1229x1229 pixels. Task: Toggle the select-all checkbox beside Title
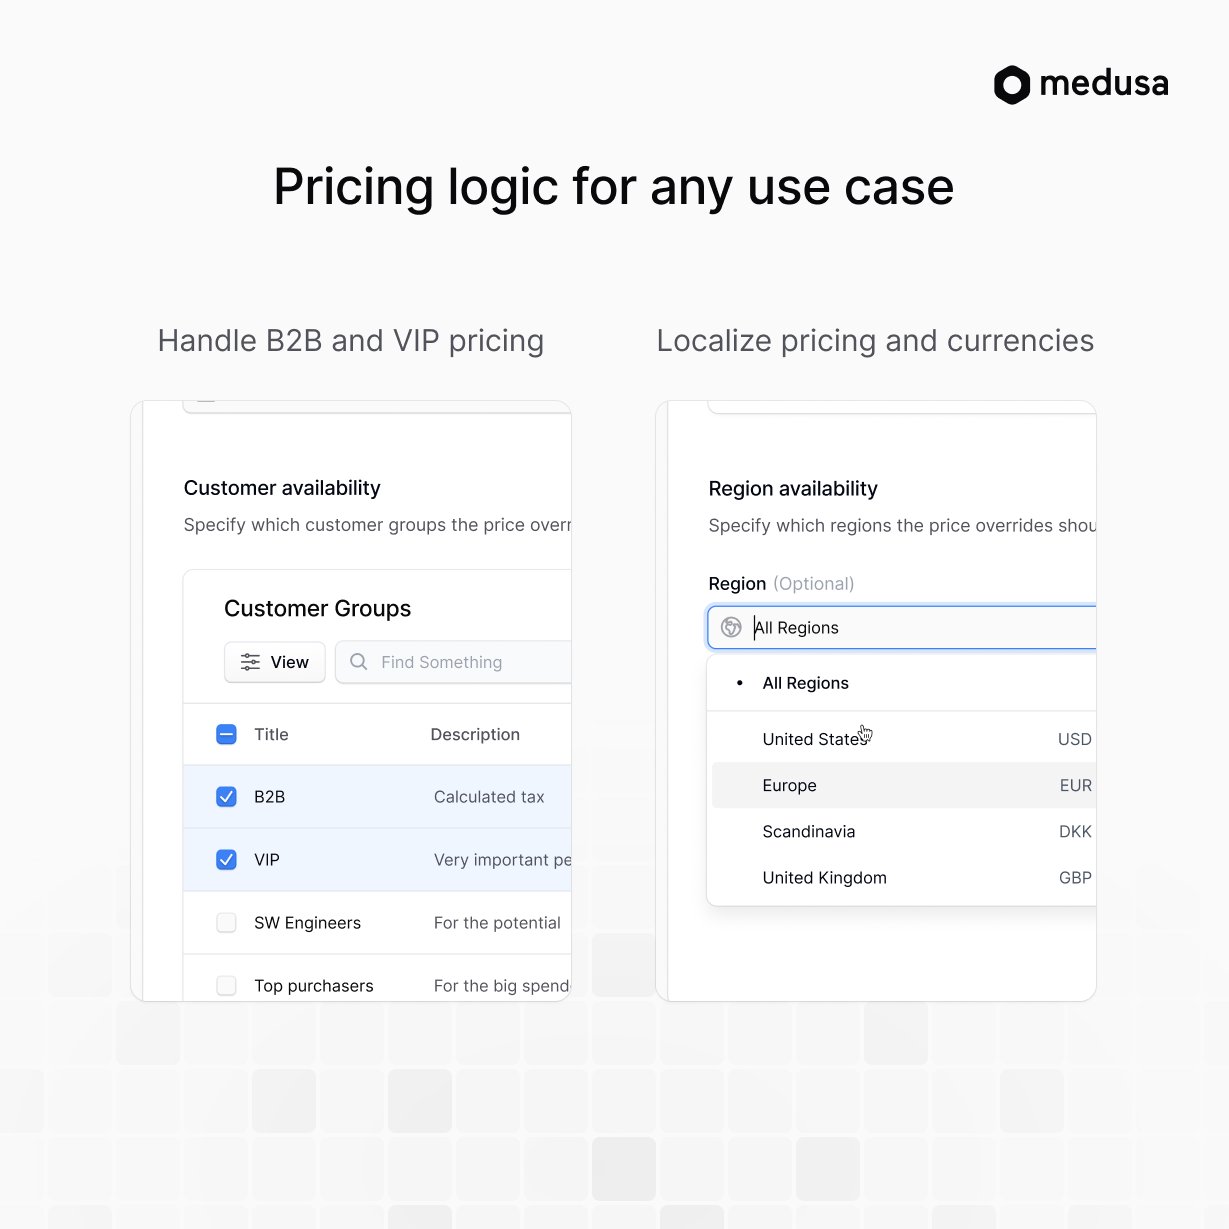click(x=226, y=734)
